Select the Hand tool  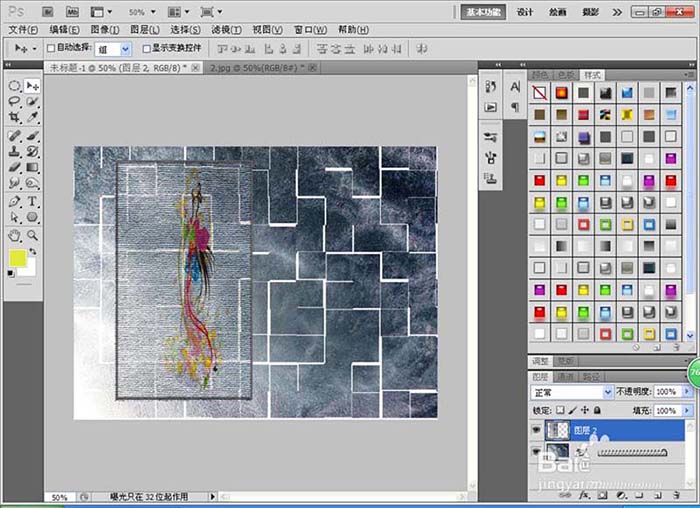pos(14,235)
